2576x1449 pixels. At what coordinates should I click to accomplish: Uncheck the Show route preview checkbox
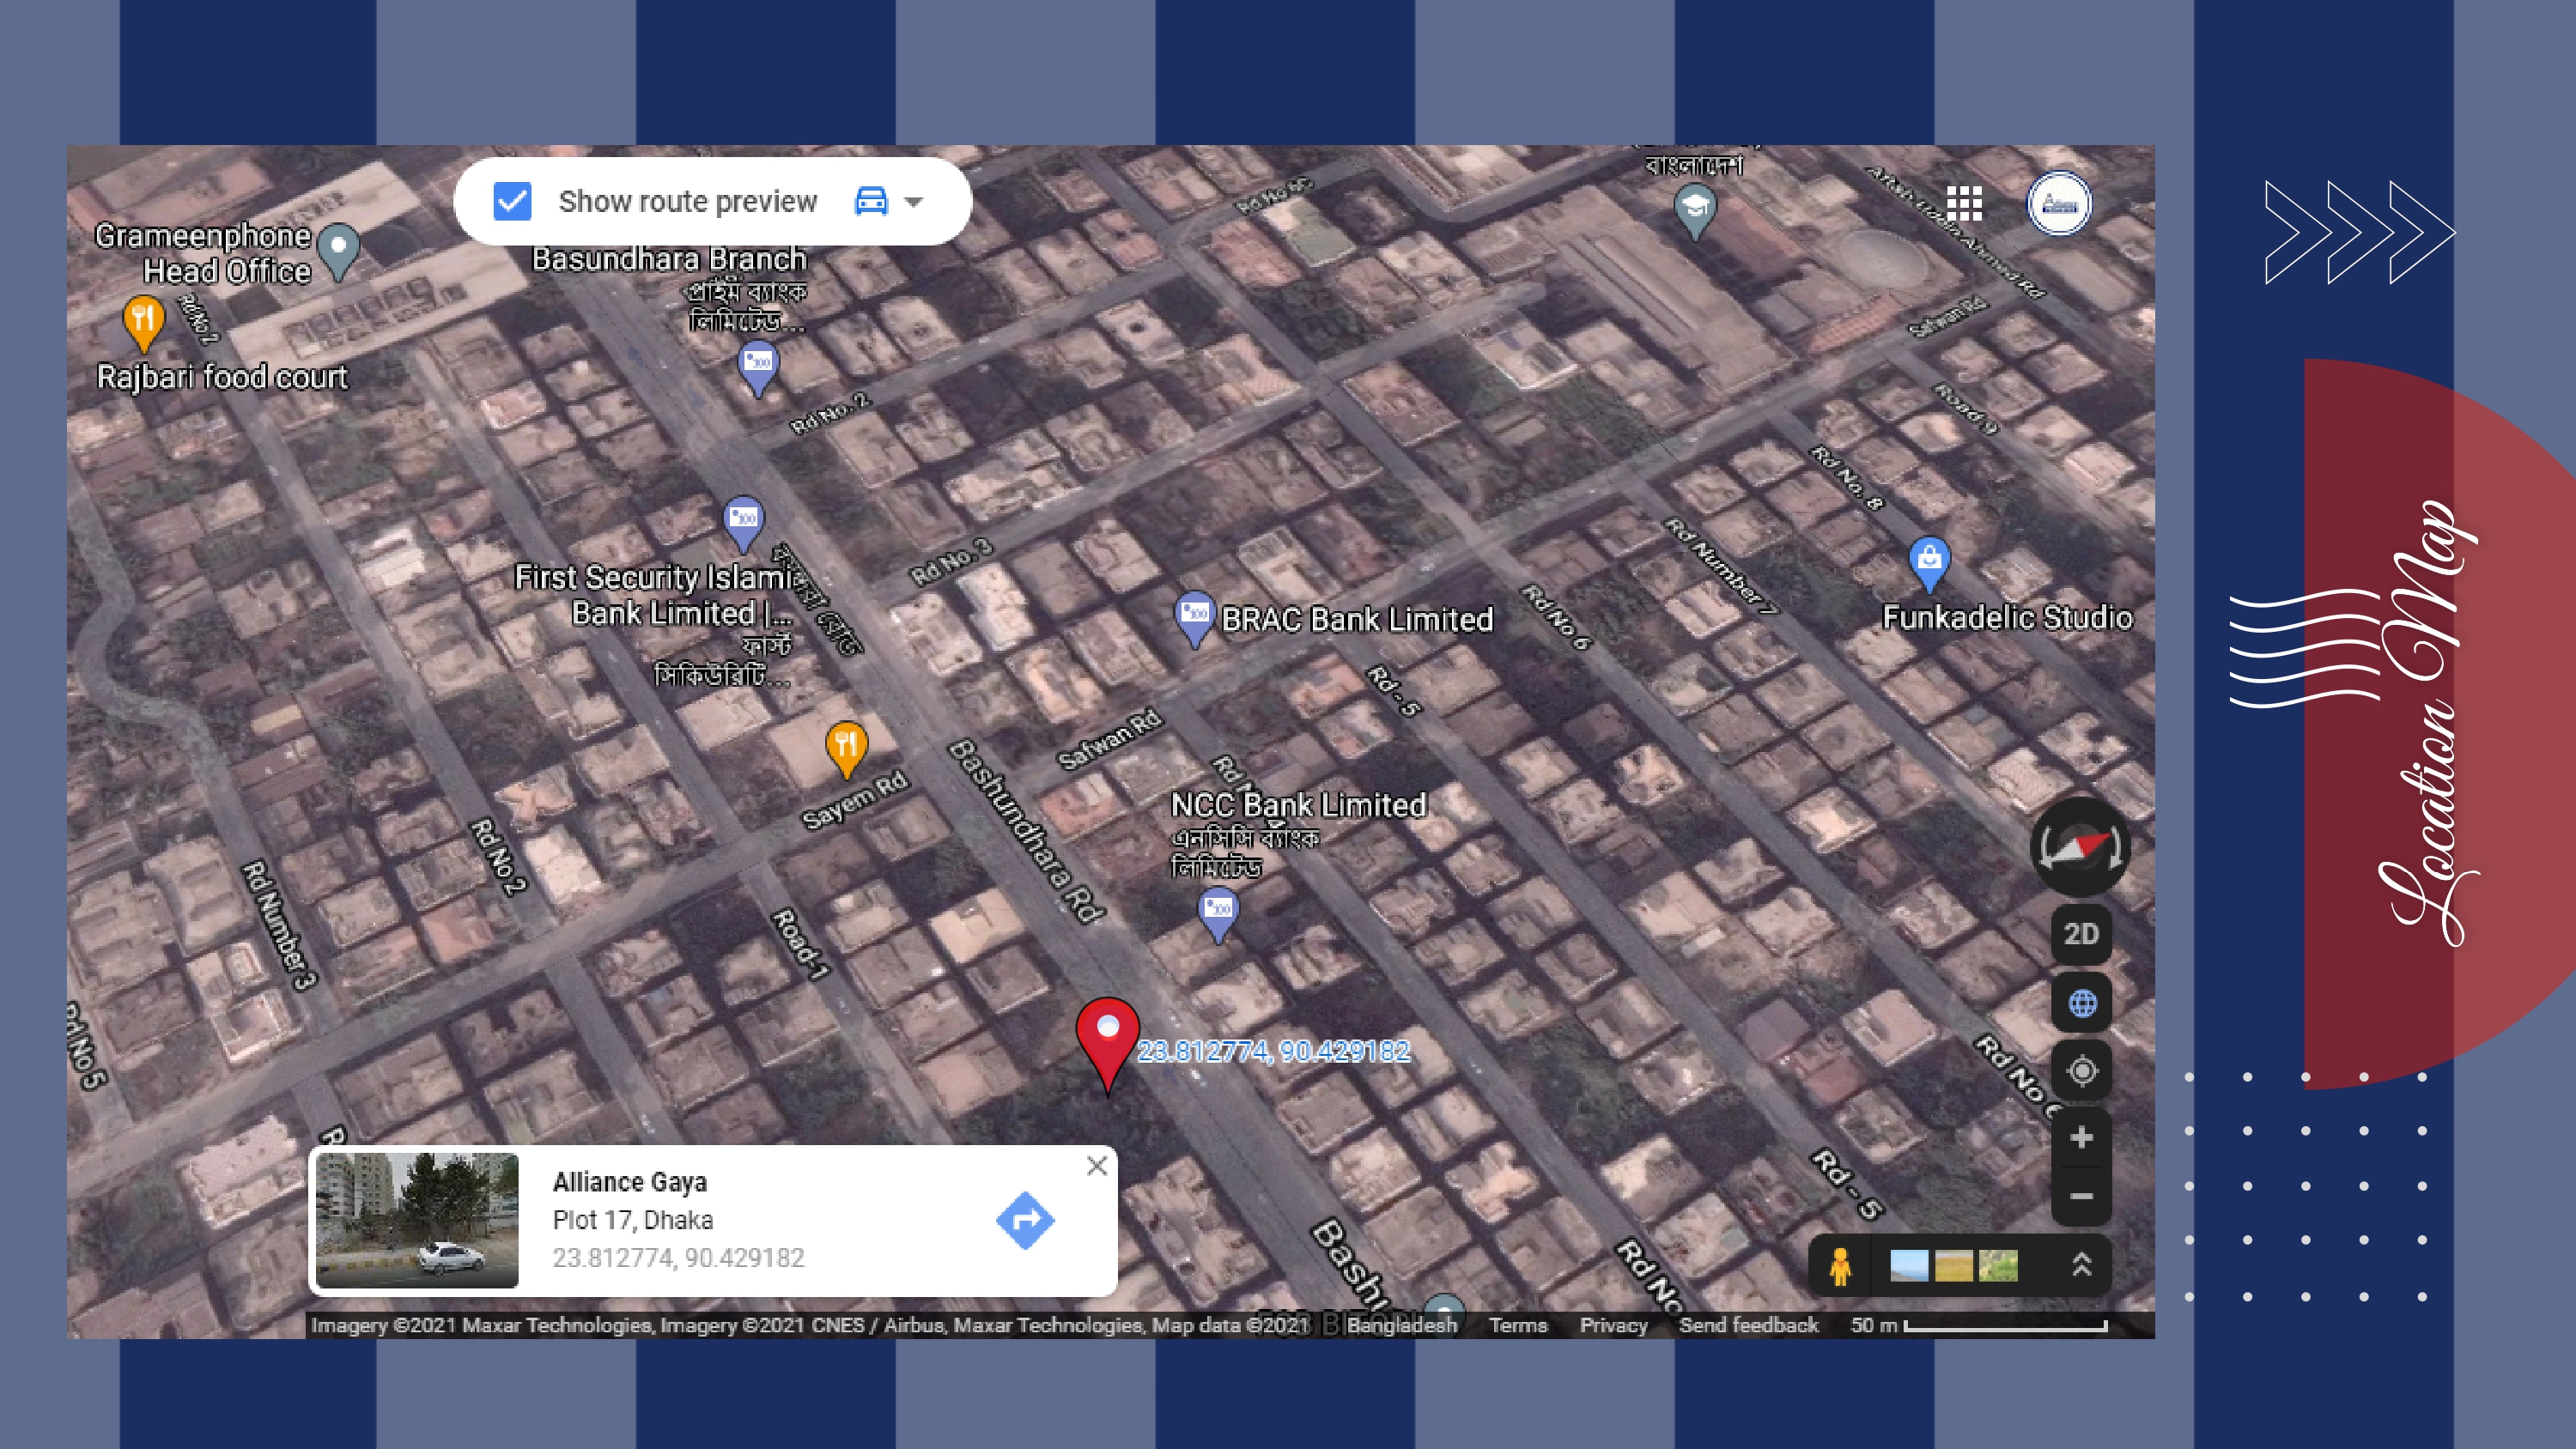pyautogui.click(x=512, y=201)
